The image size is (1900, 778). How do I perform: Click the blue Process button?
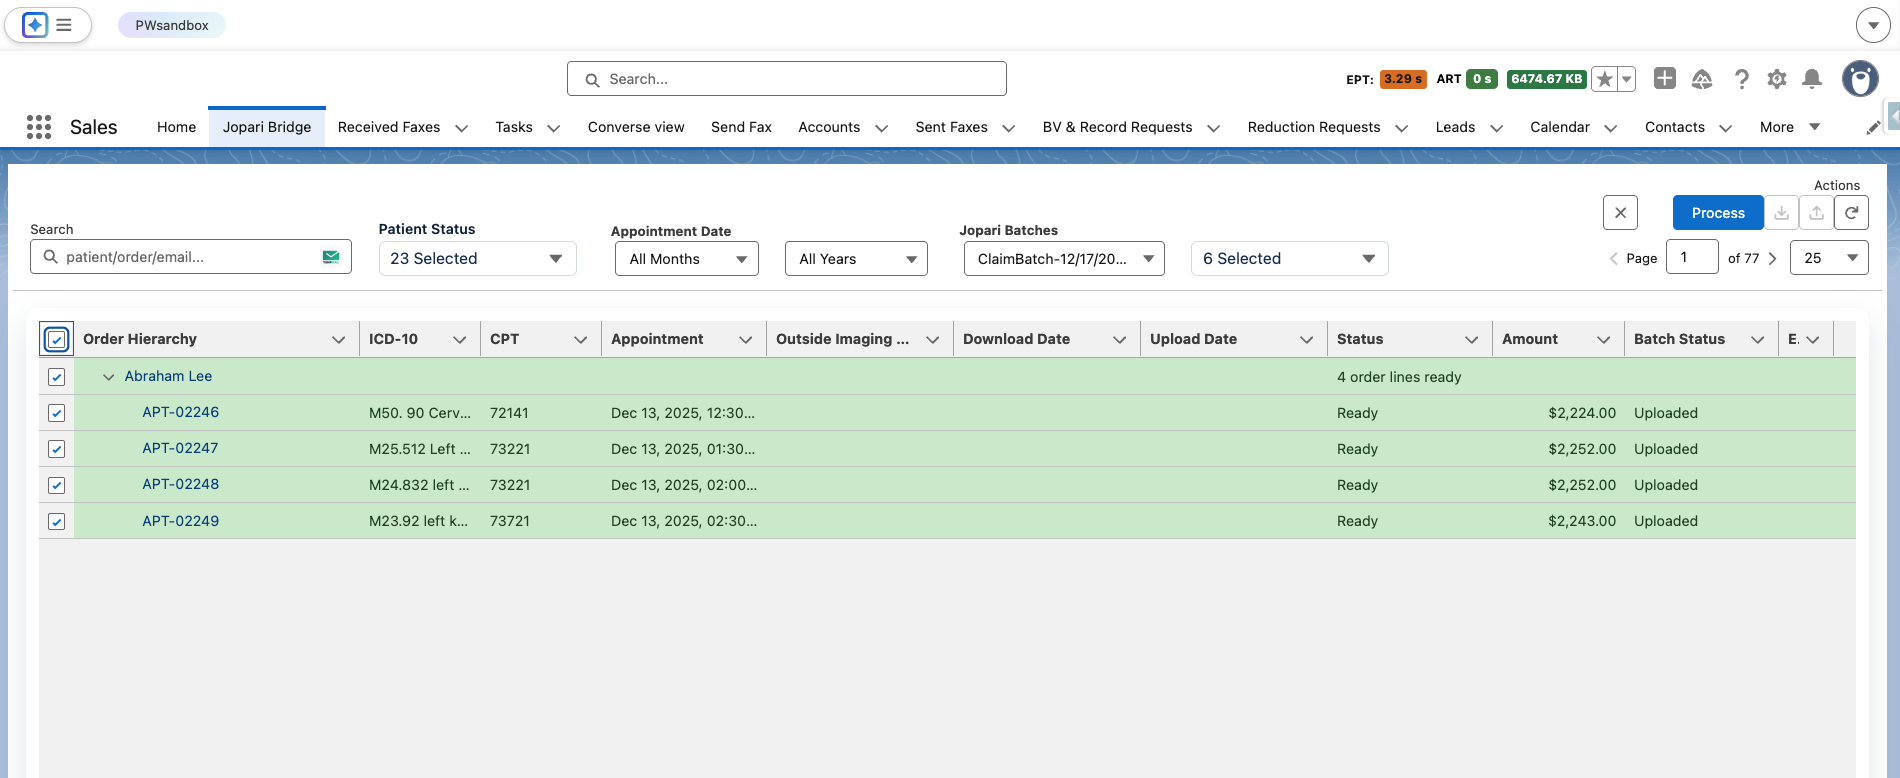coord(1717,213)
